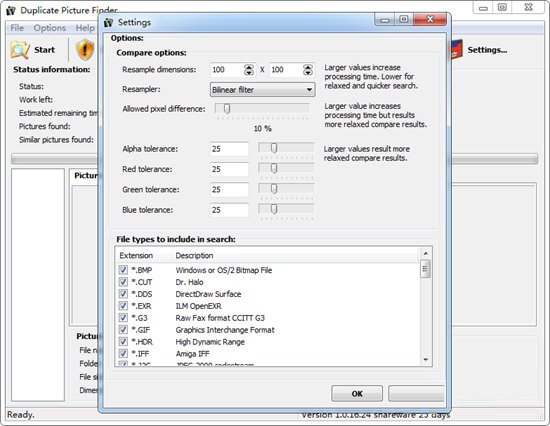The width and height of the screenshot is (550, 426).
Task: Click the Red tolerance value field
Action: (x=229, y=169)
